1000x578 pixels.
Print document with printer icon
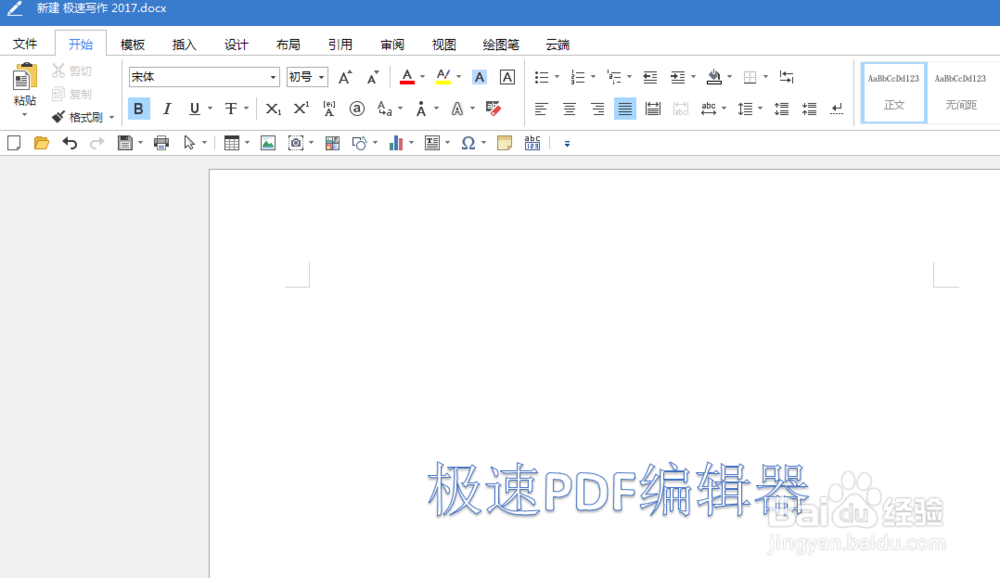(x=161, y=143)
